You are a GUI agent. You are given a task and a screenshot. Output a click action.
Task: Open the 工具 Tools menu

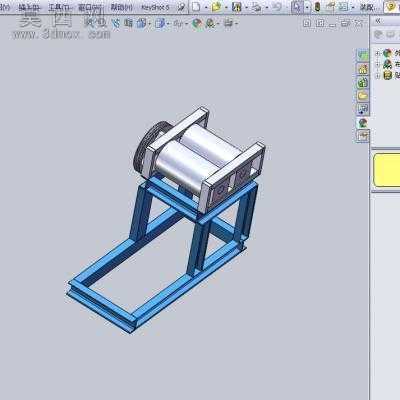(x=59, y=7)
